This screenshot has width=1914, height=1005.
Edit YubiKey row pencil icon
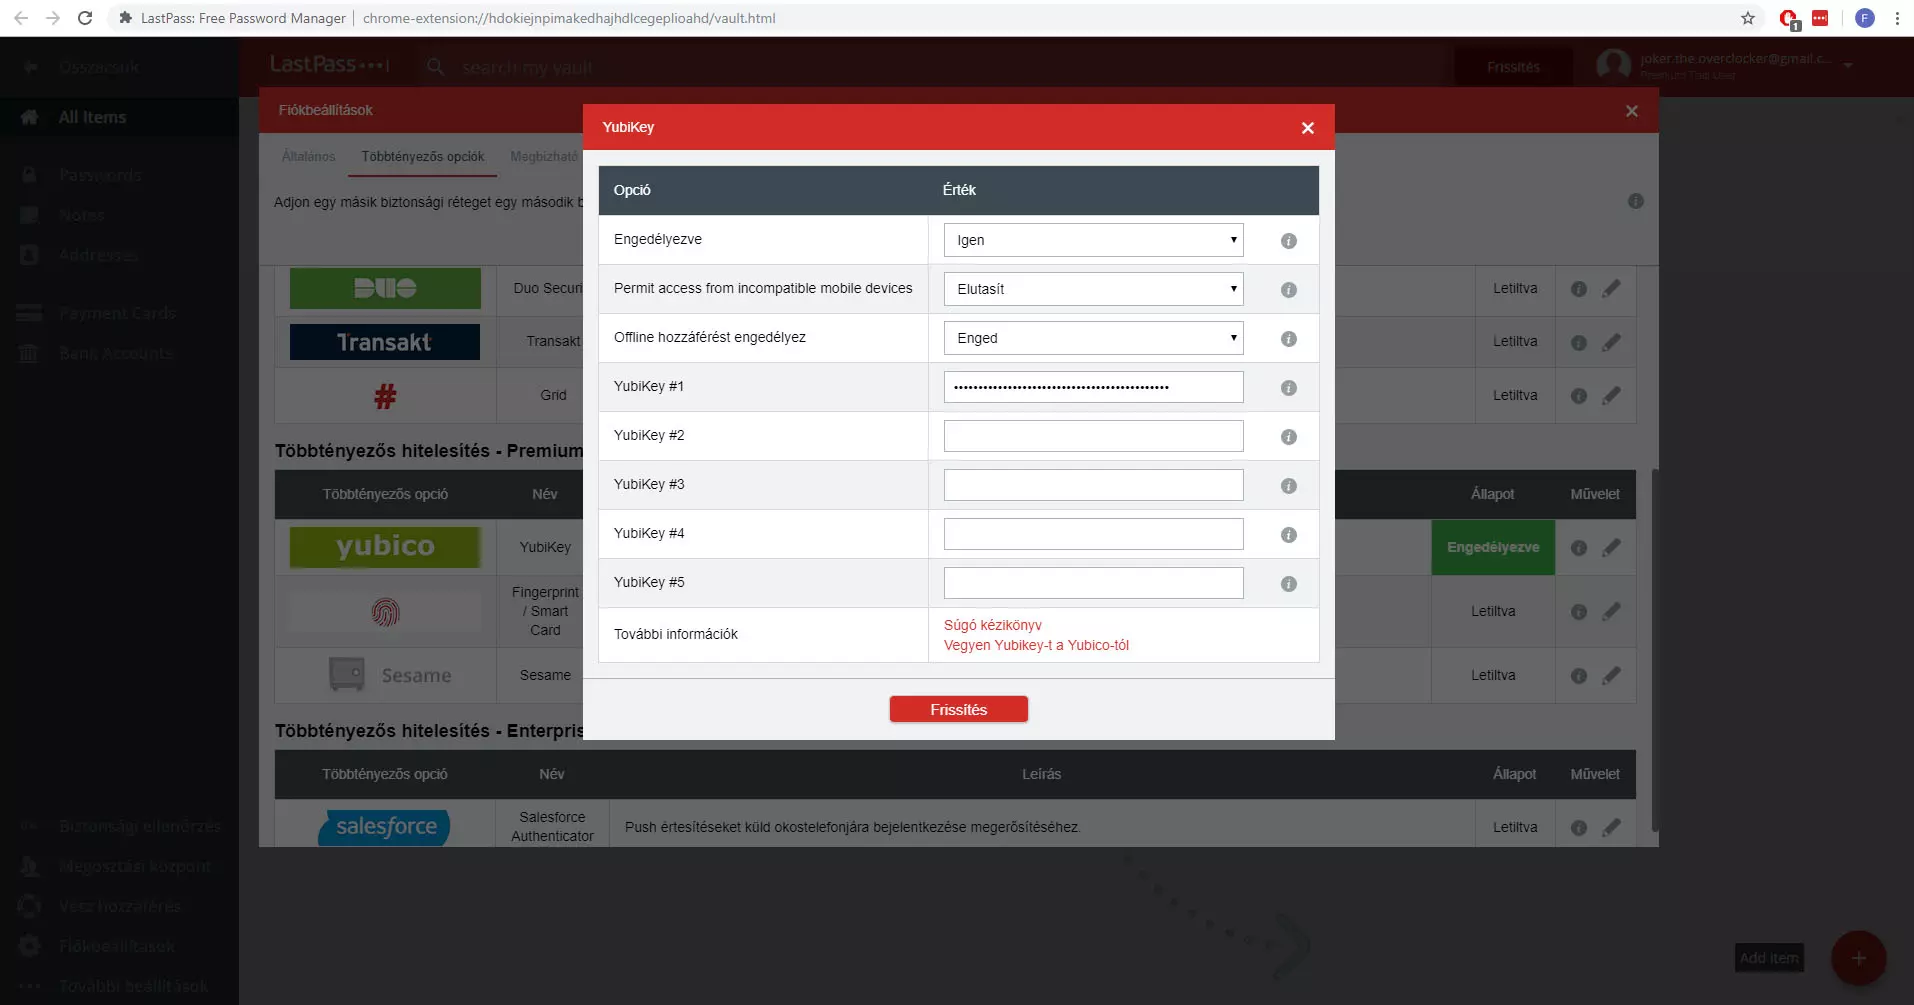tap(1611, 548)
